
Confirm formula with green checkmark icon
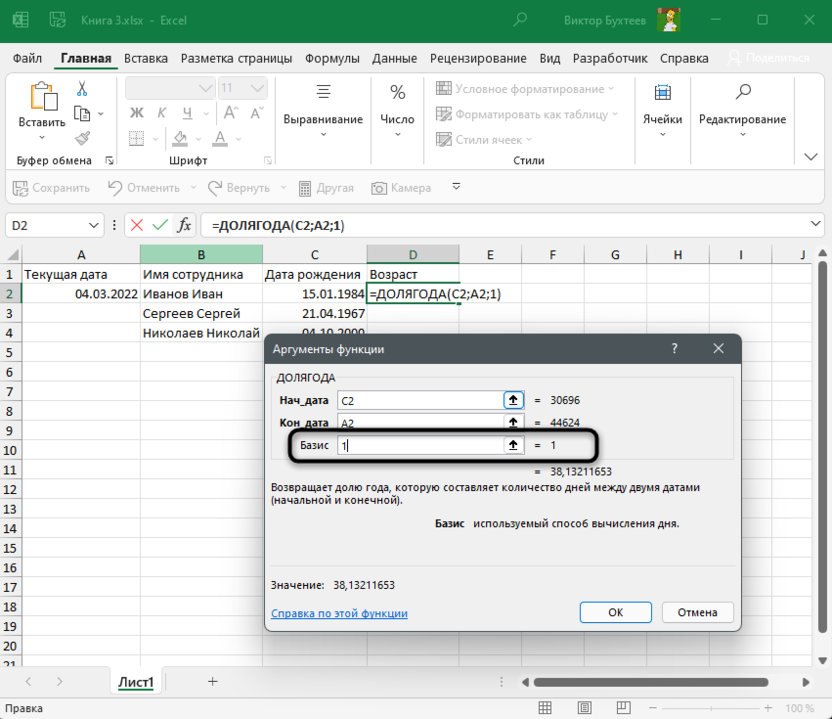[x=159, y=225]
